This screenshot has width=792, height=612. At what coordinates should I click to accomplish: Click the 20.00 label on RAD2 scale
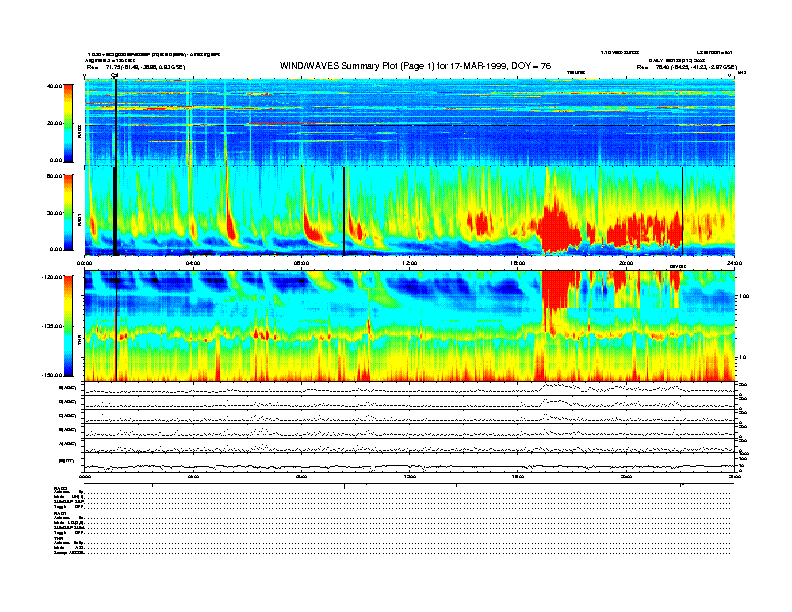pos(55,123)
